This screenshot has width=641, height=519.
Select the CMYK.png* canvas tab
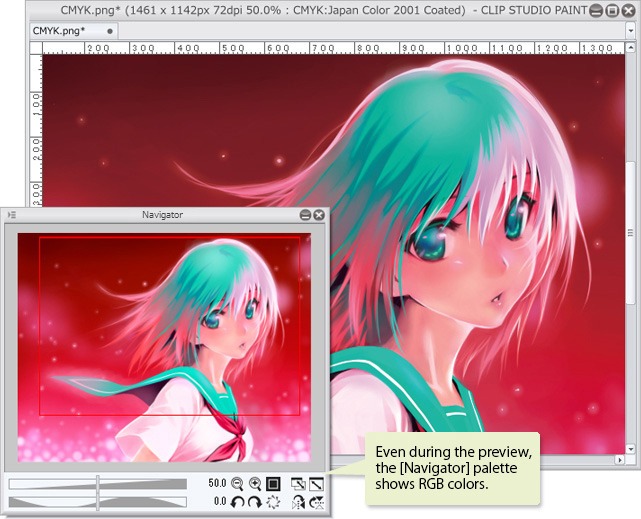(x=74, y=31)
